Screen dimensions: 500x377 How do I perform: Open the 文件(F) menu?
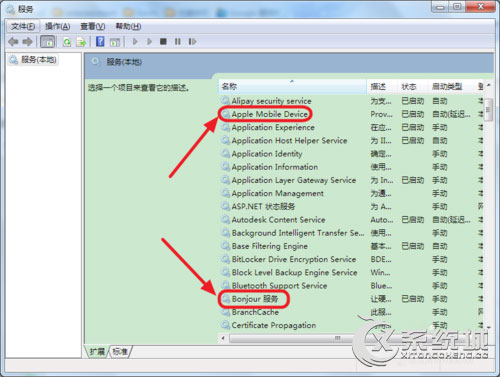point(23,26)
